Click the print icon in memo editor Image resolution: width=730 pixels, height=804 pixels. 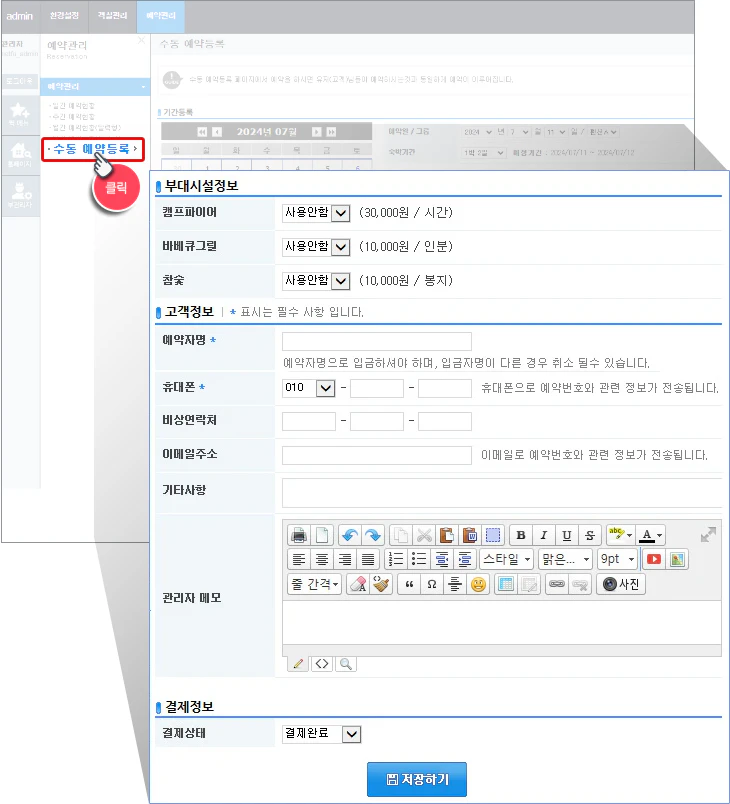(299, 535)
